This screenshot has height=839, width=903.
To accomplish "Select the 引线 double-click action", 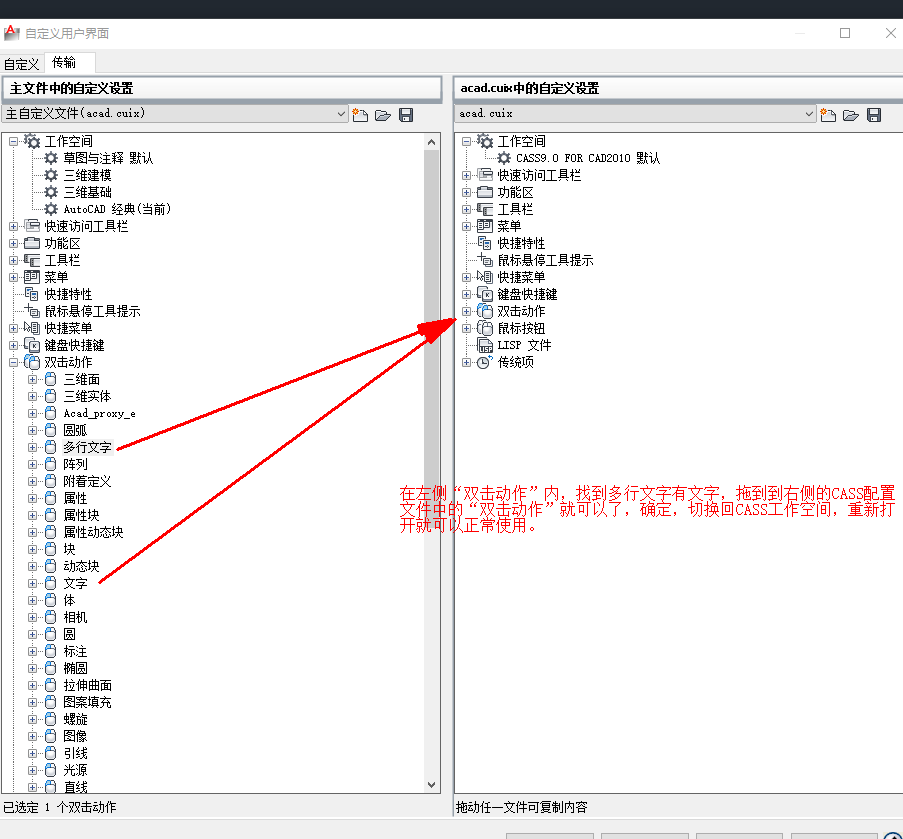I will tap(75, 753).
